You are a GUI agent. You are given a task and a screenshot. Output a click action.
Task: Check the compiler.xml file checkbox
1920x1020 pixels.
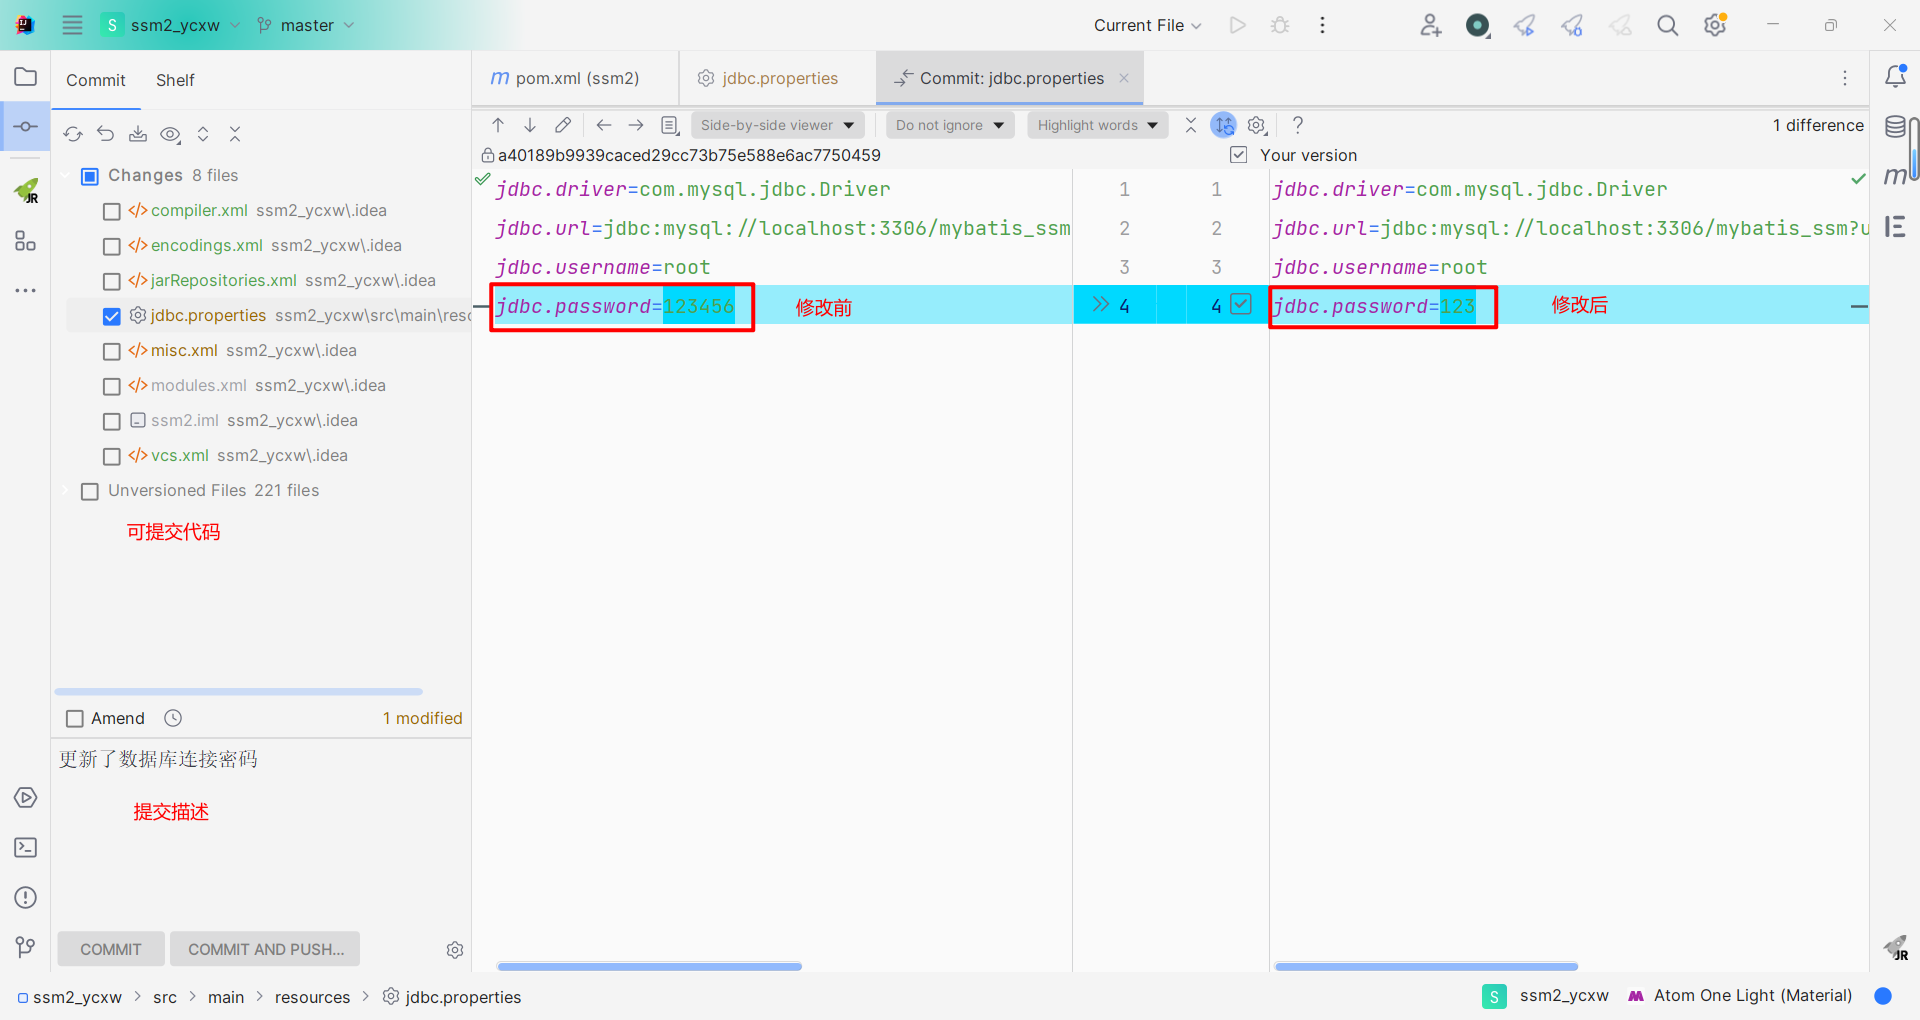[111, 211]
